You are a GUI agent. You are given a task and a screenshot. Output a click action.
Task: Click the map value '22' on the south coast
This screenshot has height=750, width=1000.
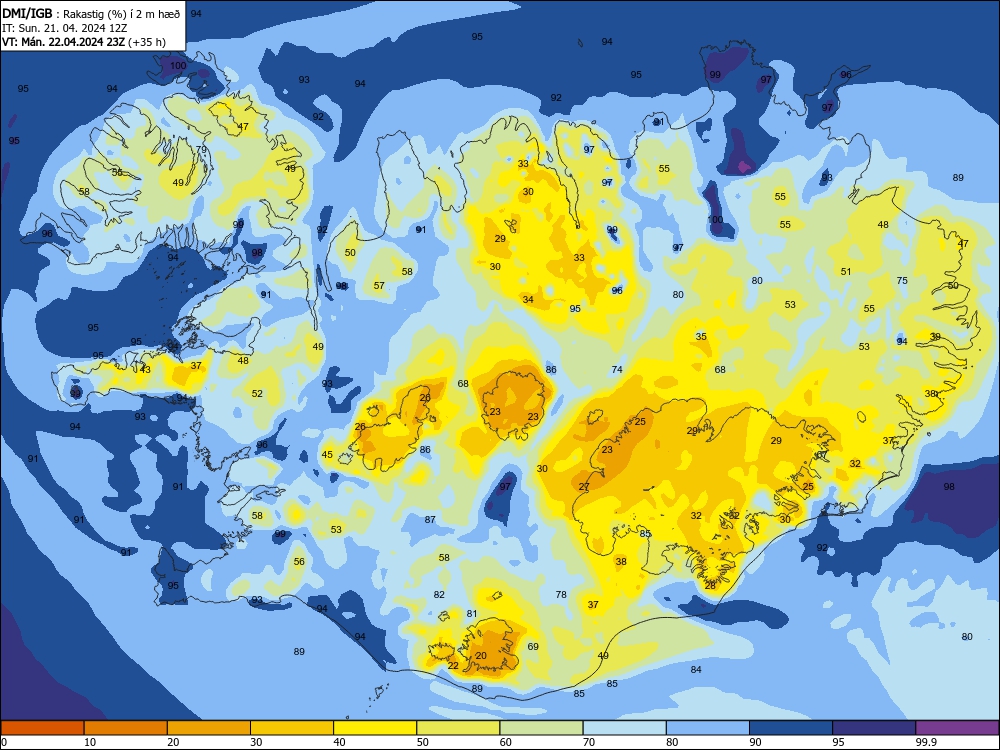[453, 666]
